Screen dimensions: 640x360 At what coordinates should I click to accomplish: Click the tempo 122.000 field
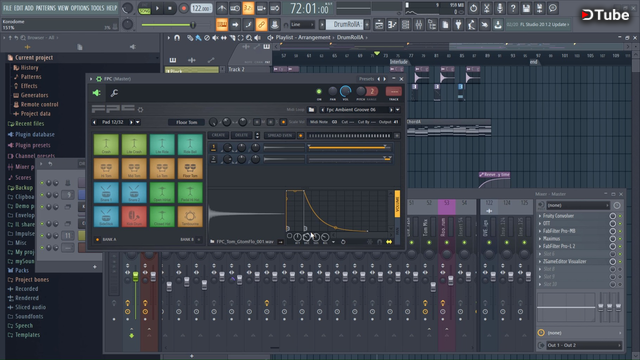tap(202, 8)
